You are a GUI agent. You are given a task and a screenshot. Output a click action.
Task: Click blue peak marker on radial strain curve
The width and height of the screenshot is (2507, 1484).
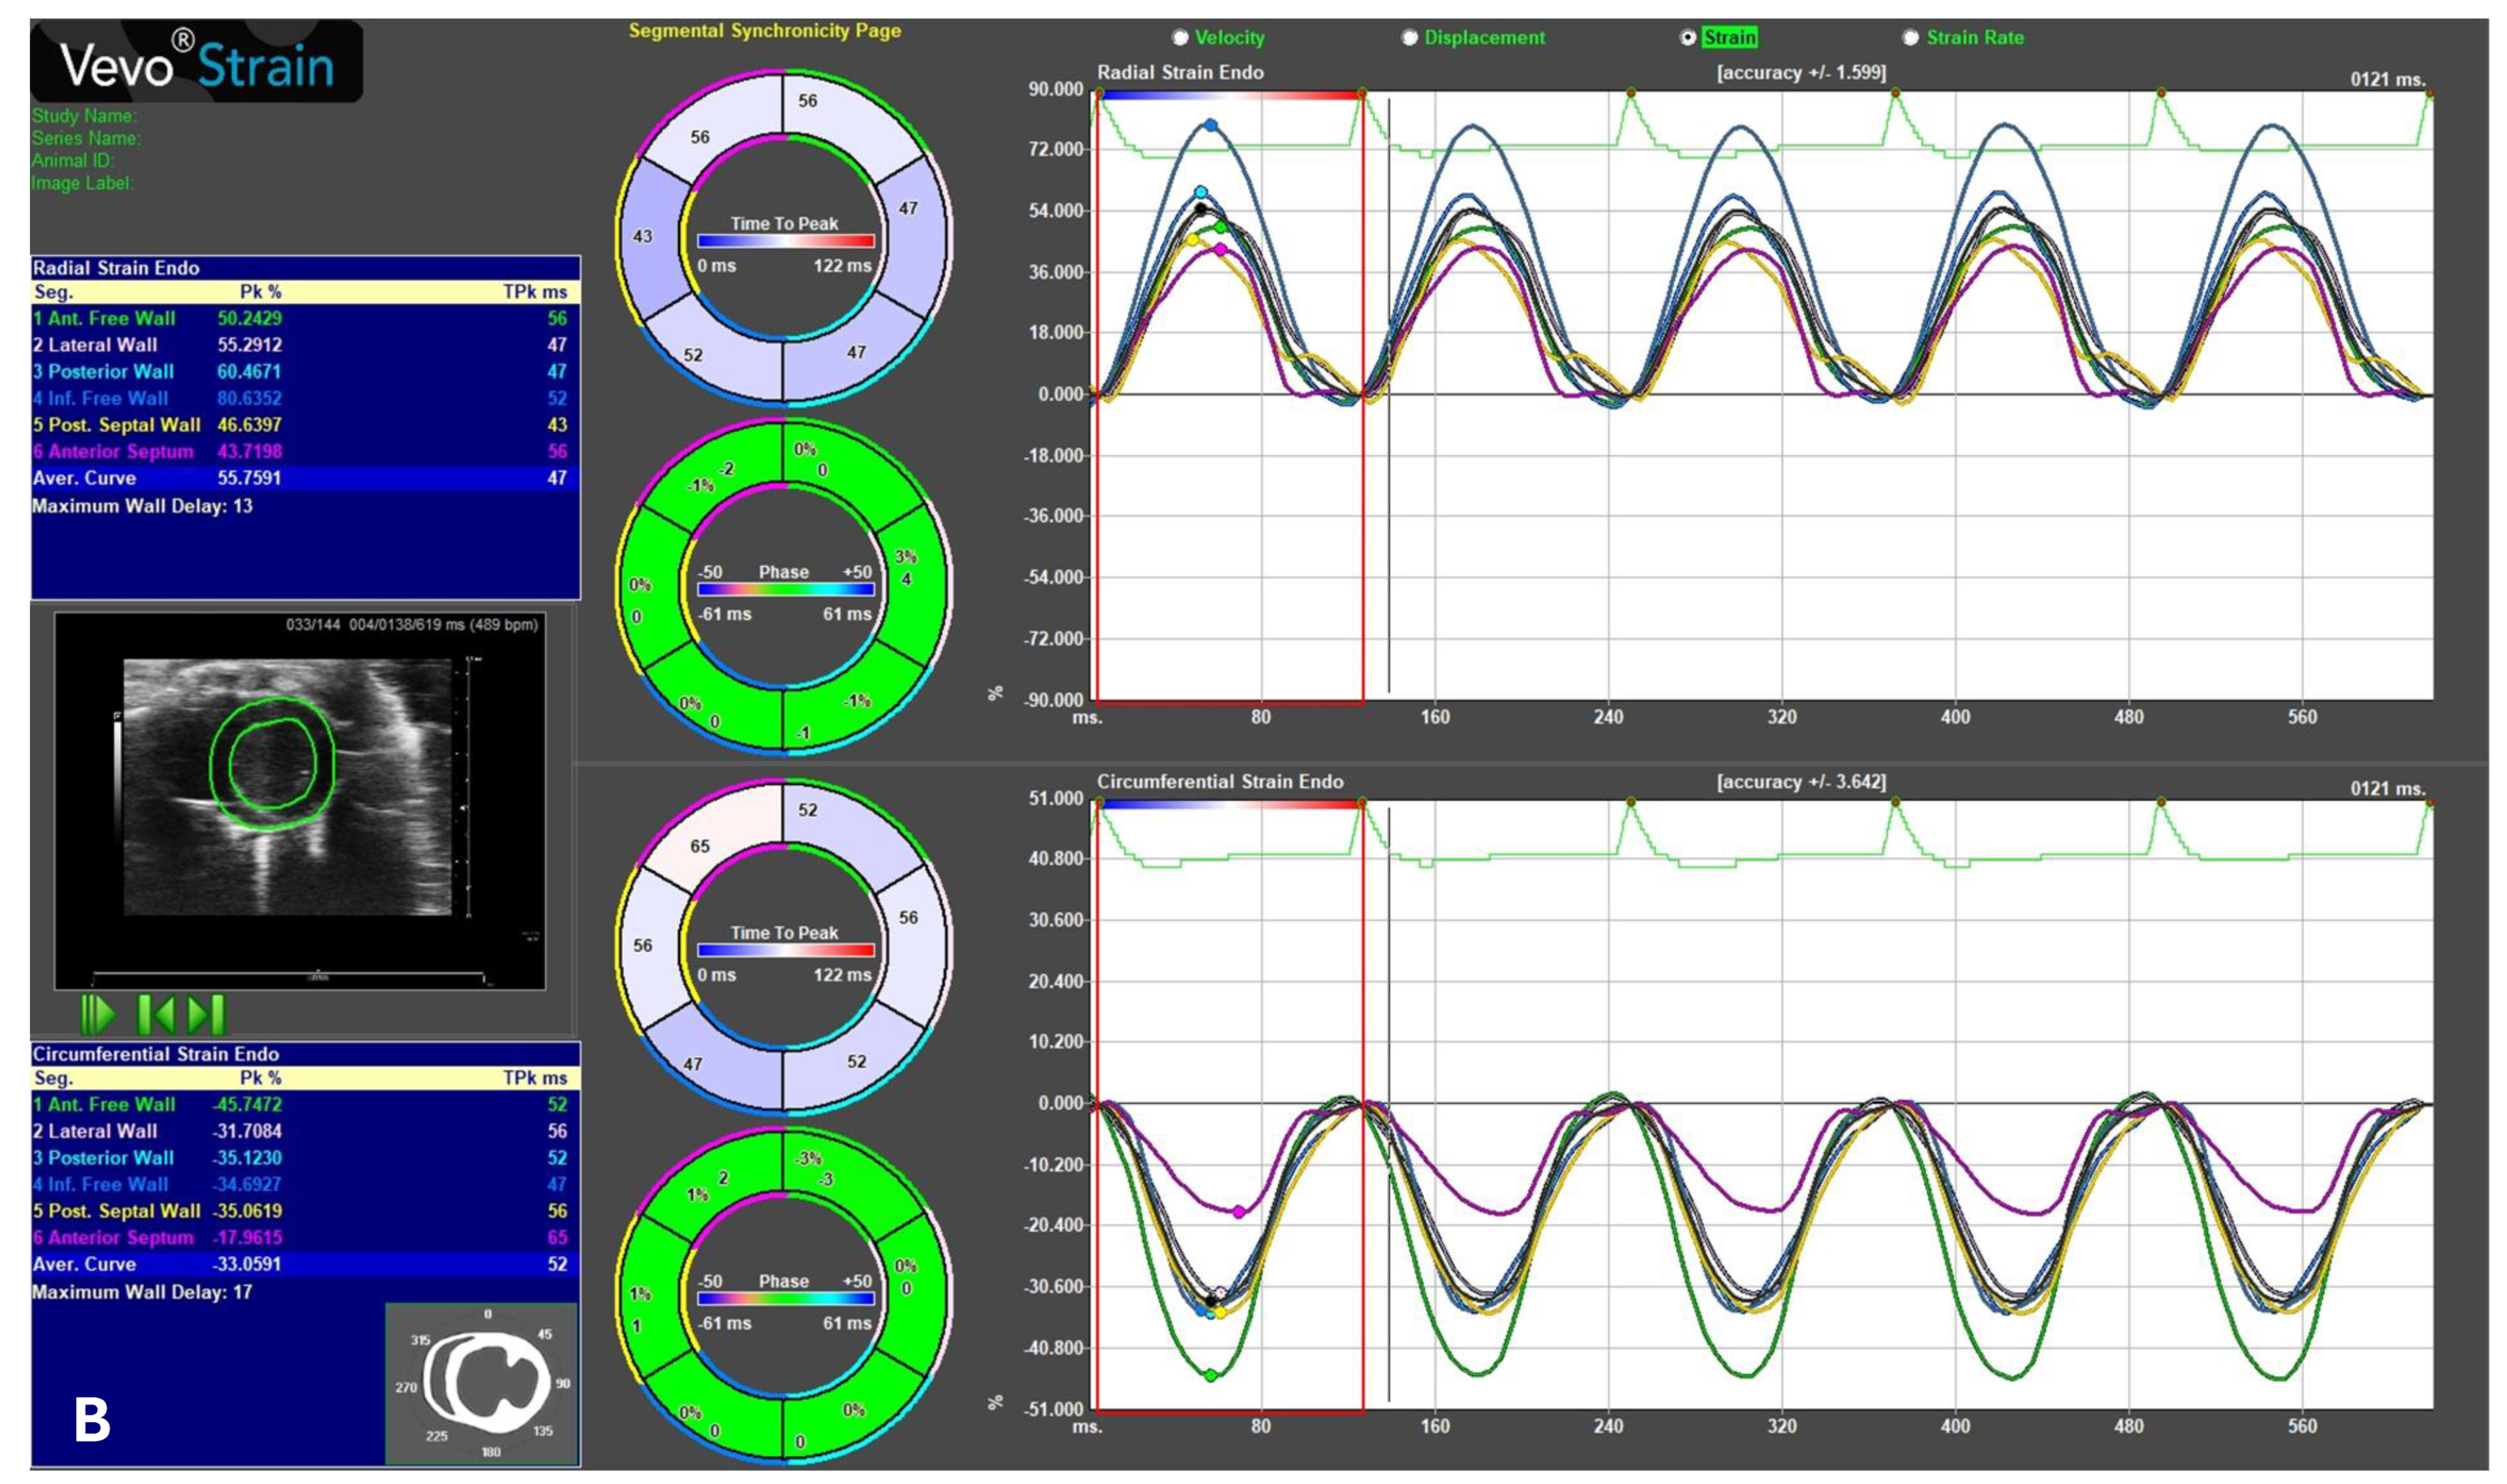click(1211, 126)
